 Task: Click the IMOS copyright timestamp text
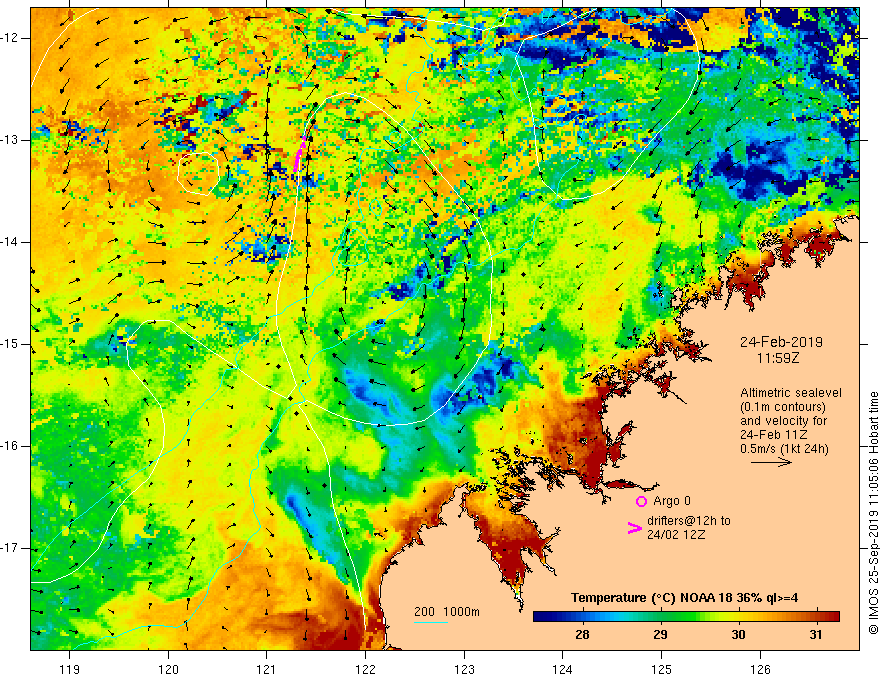873,513
